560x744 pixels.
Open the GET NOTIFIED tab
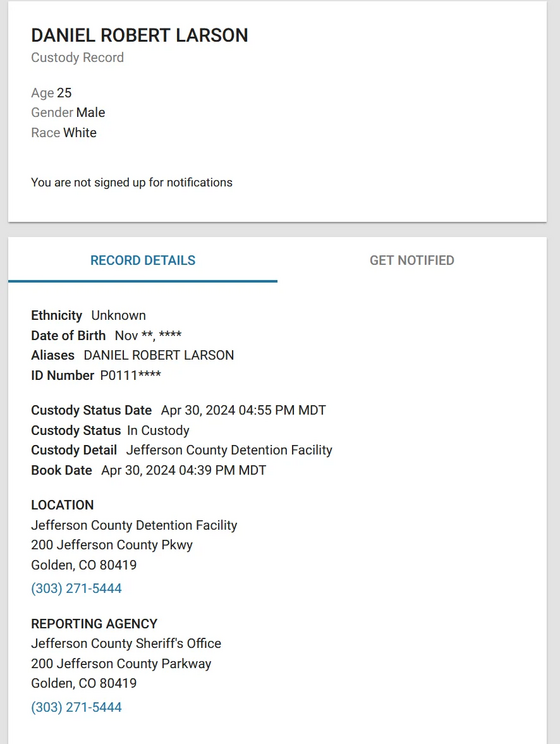point(412,260)
